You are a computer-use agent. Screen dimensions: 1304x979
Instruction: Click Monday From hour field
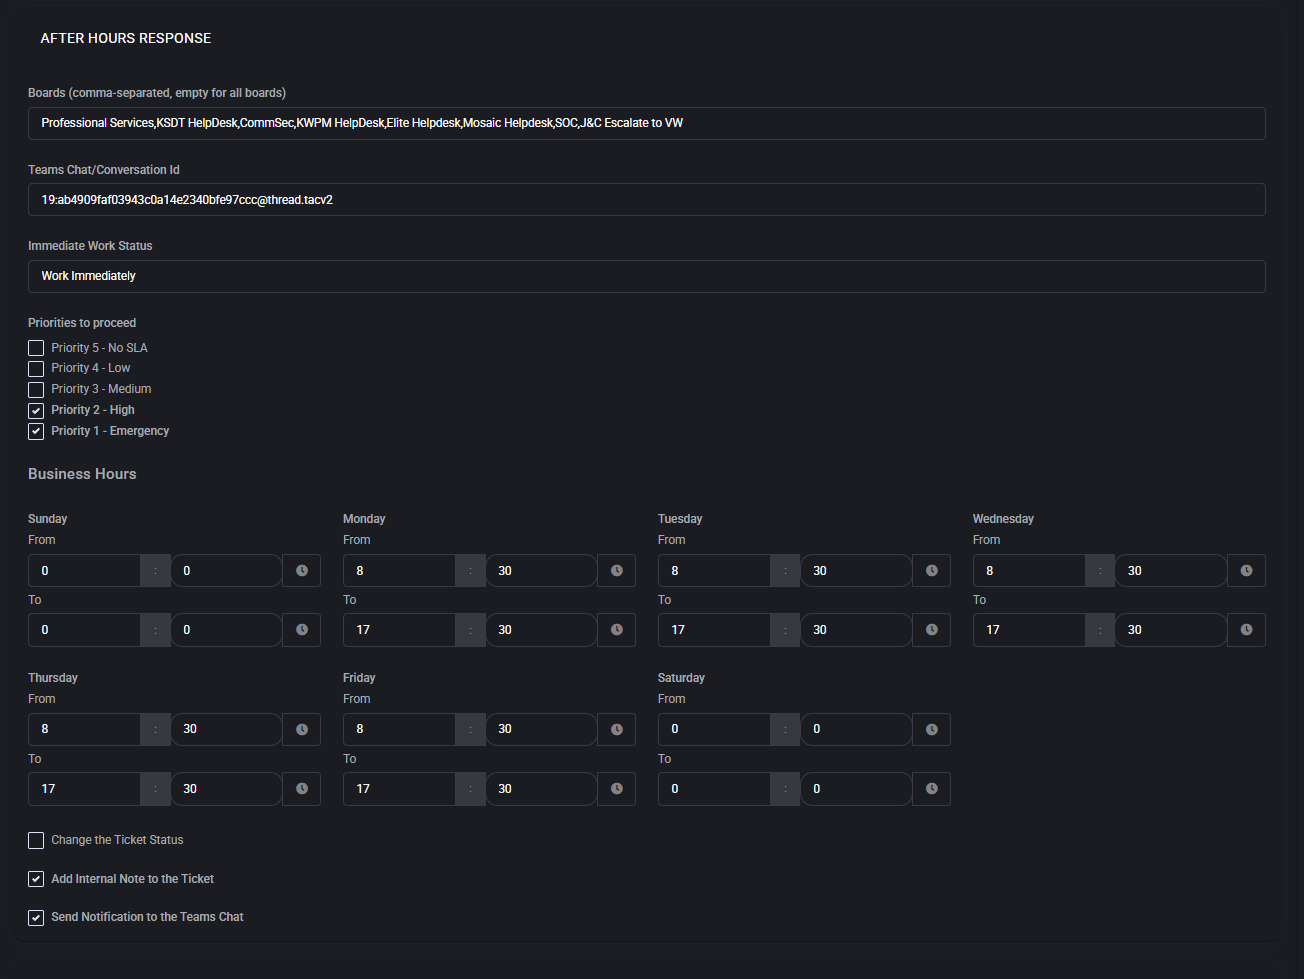click(399, 571)
